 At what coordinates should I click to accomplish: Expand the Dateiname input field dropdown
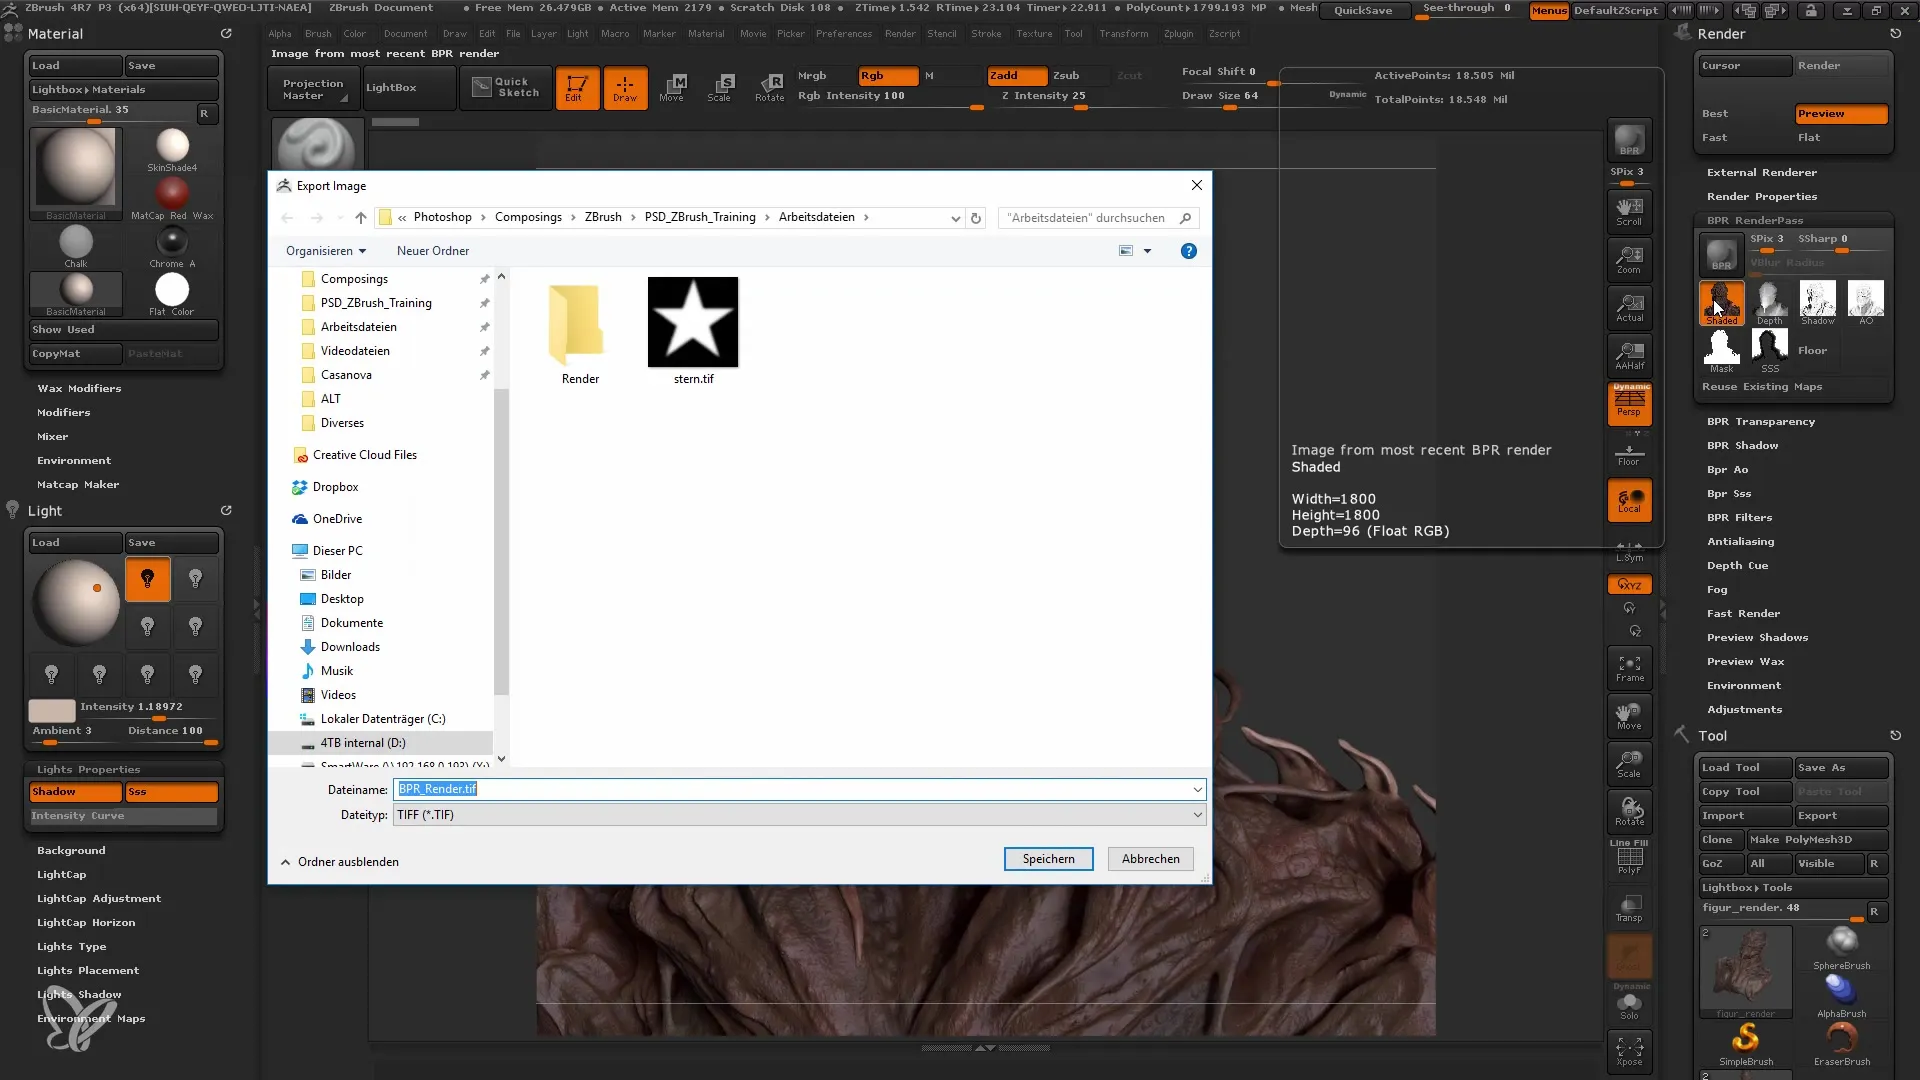(1196, 789)
